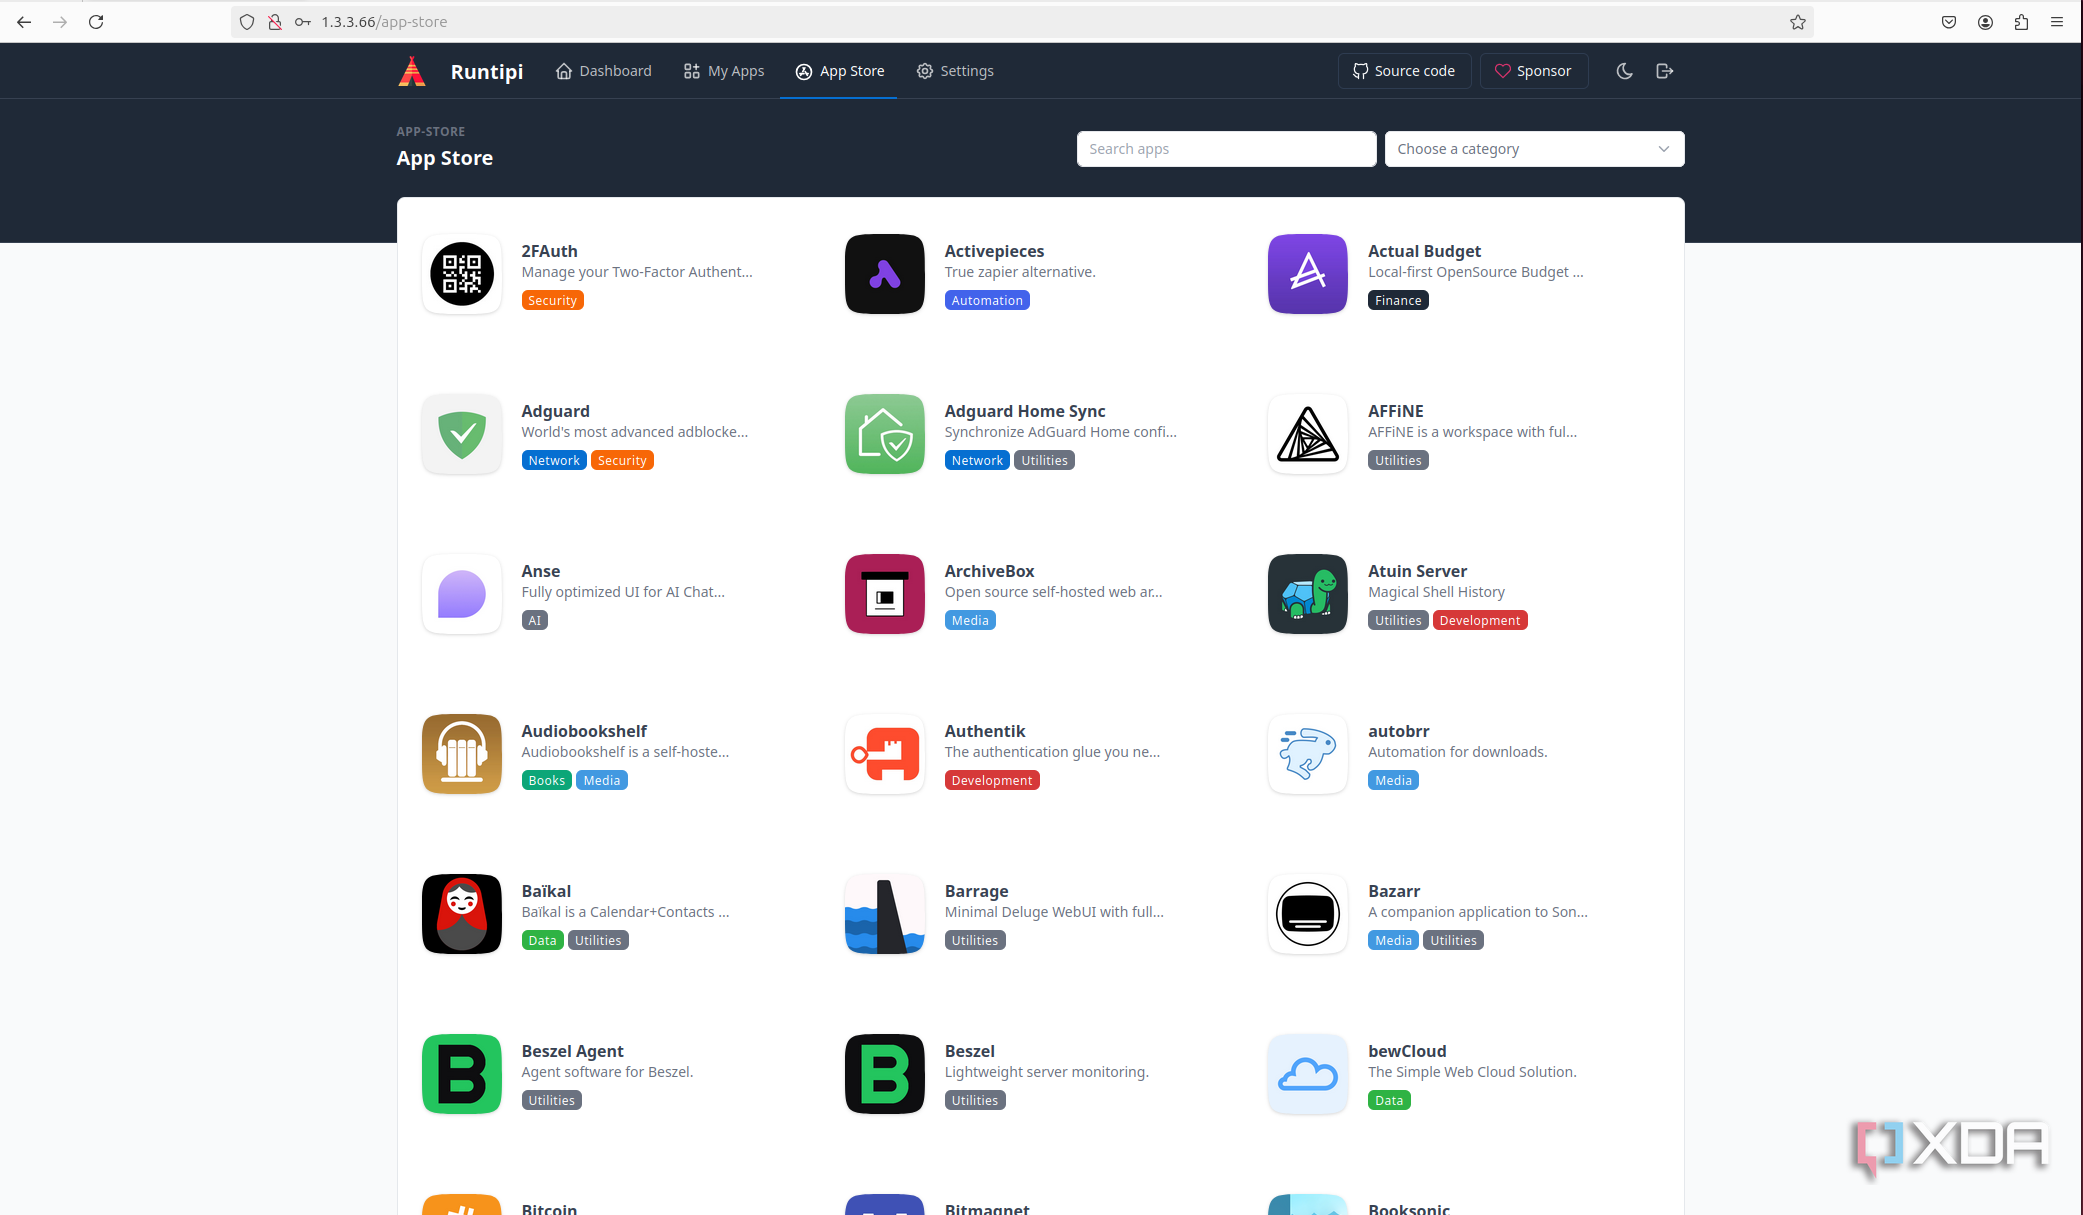This screenshot has height=1215, width=2083.
Task: Open the Activepieces app icon
Action: (x=884, y=274)
